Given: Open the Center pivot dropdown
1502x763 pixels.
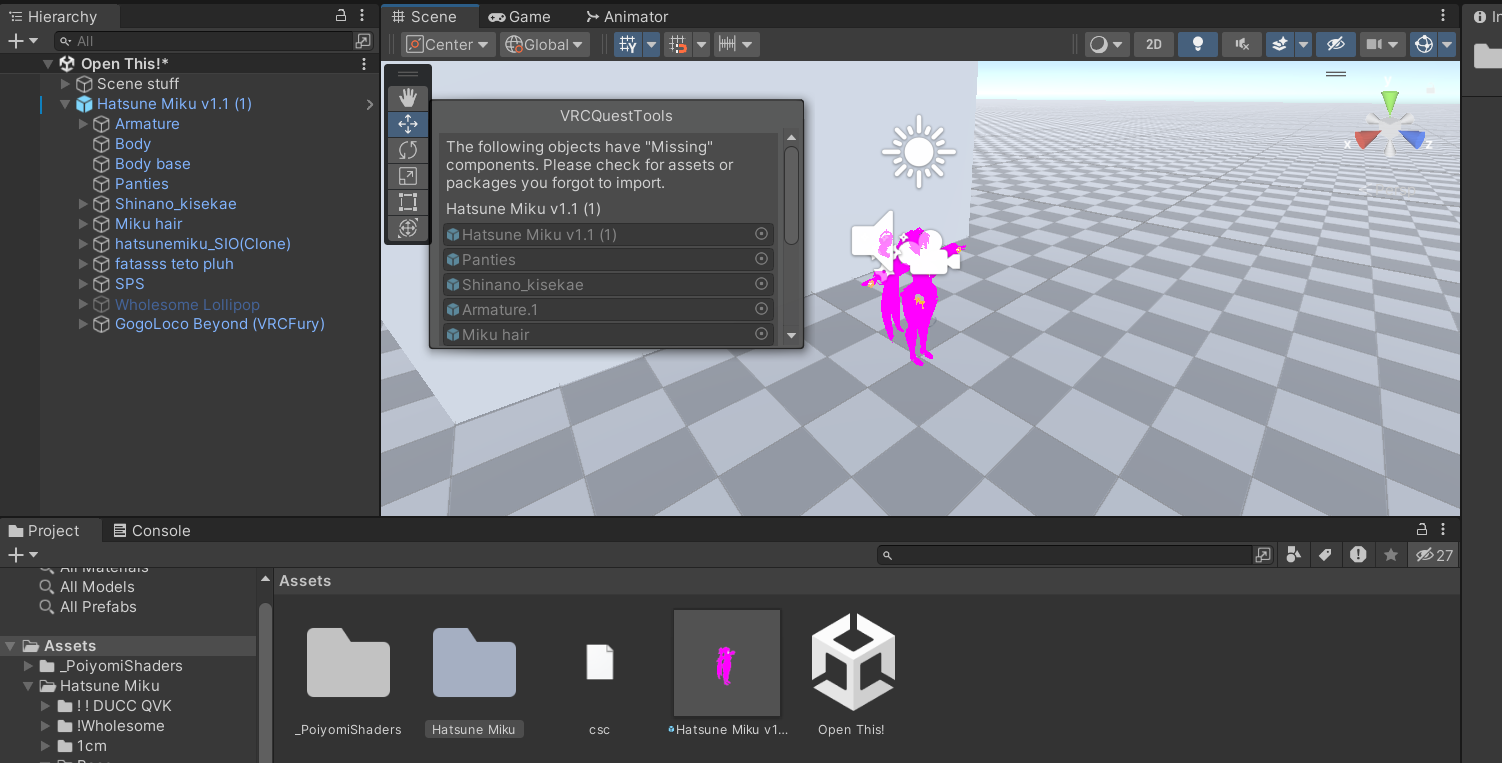Looking at the screenshot, I should point(449,44).
